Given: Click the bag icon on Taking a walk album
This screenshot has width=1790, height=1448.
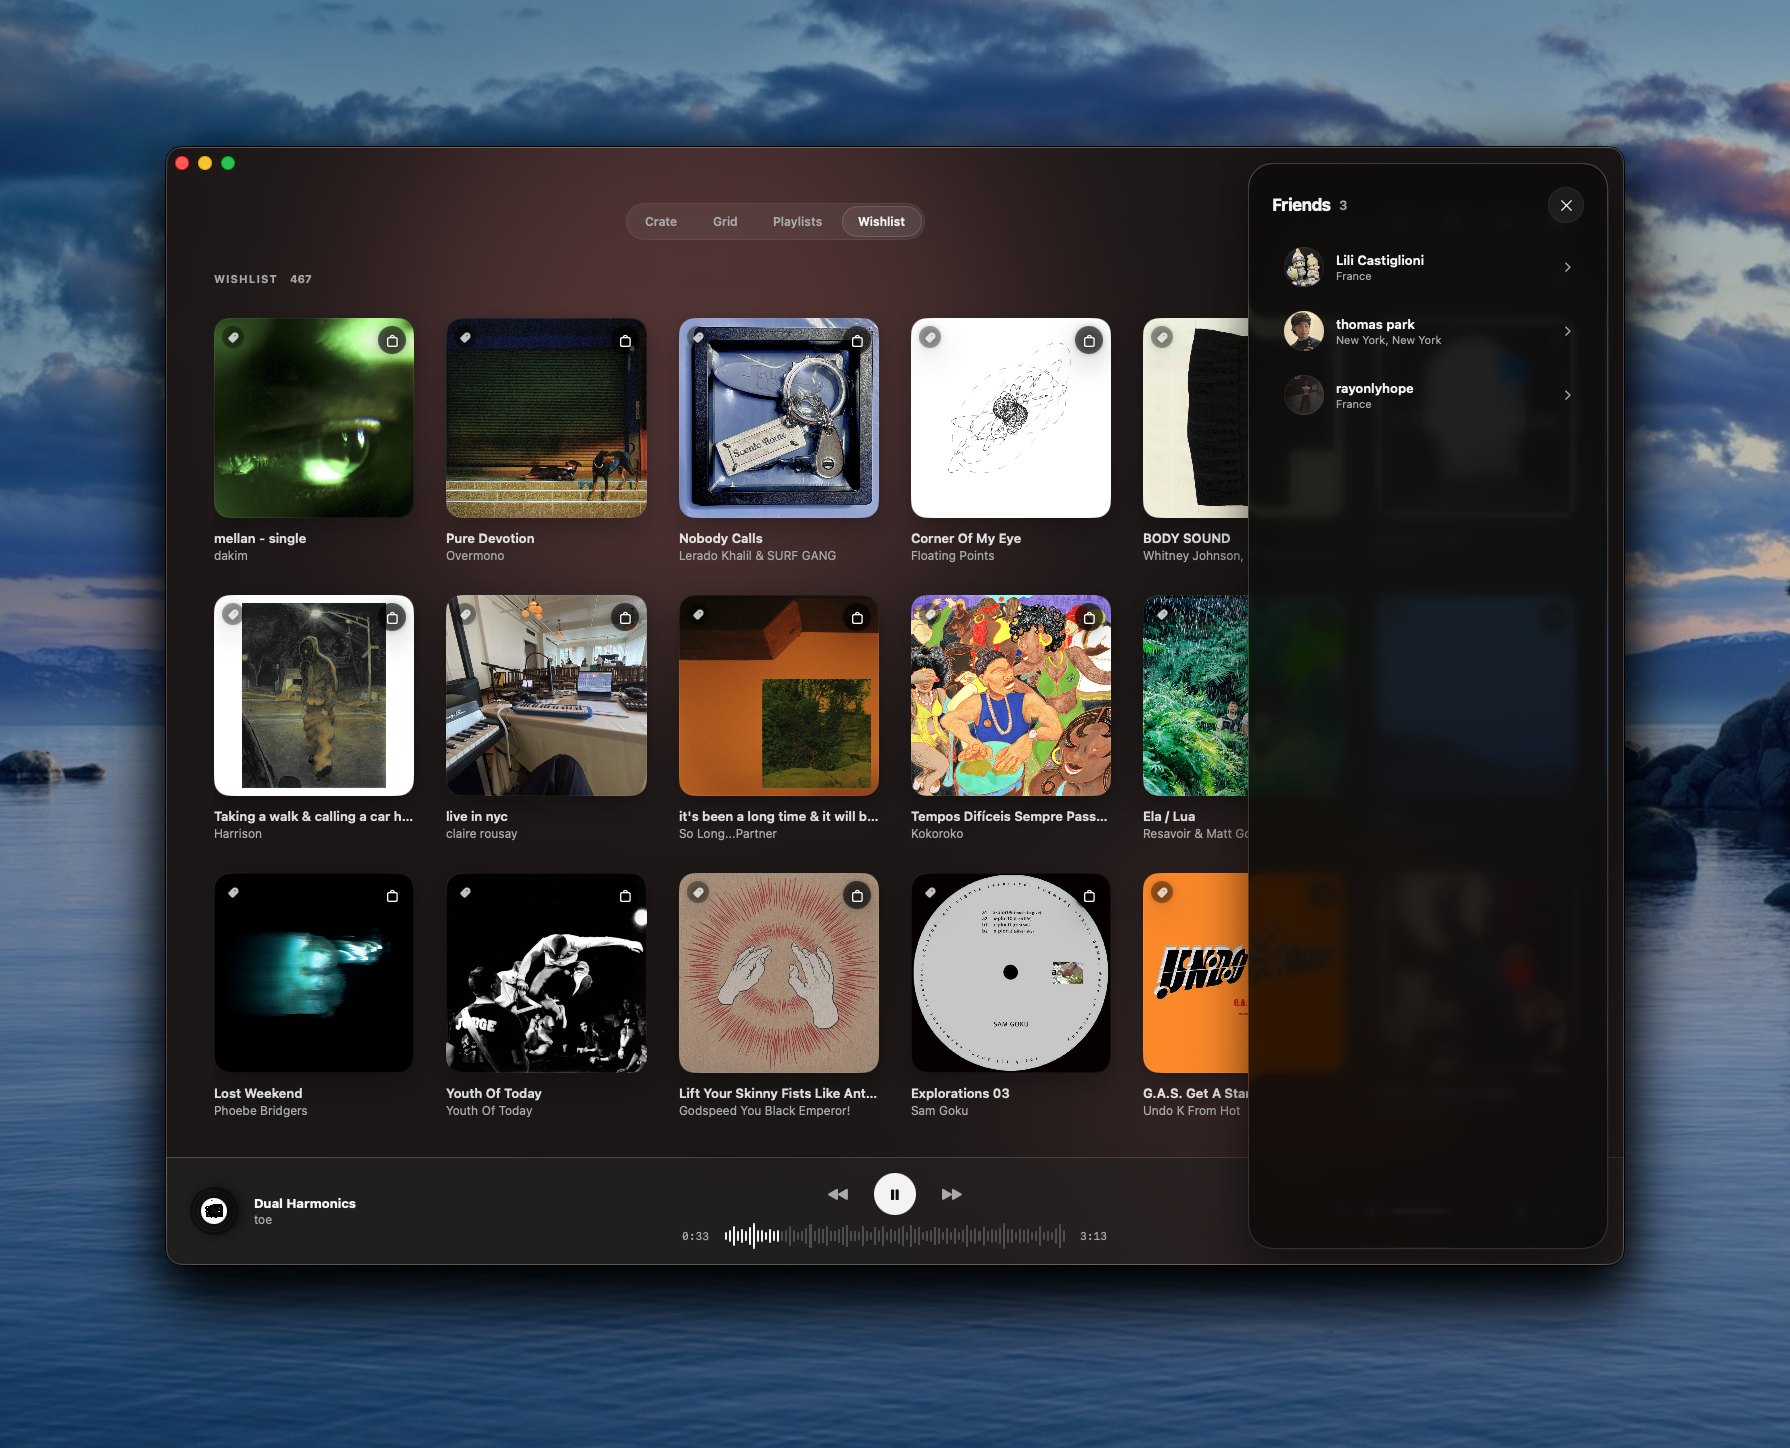Looking at the screenshot, I should point(392,618).
